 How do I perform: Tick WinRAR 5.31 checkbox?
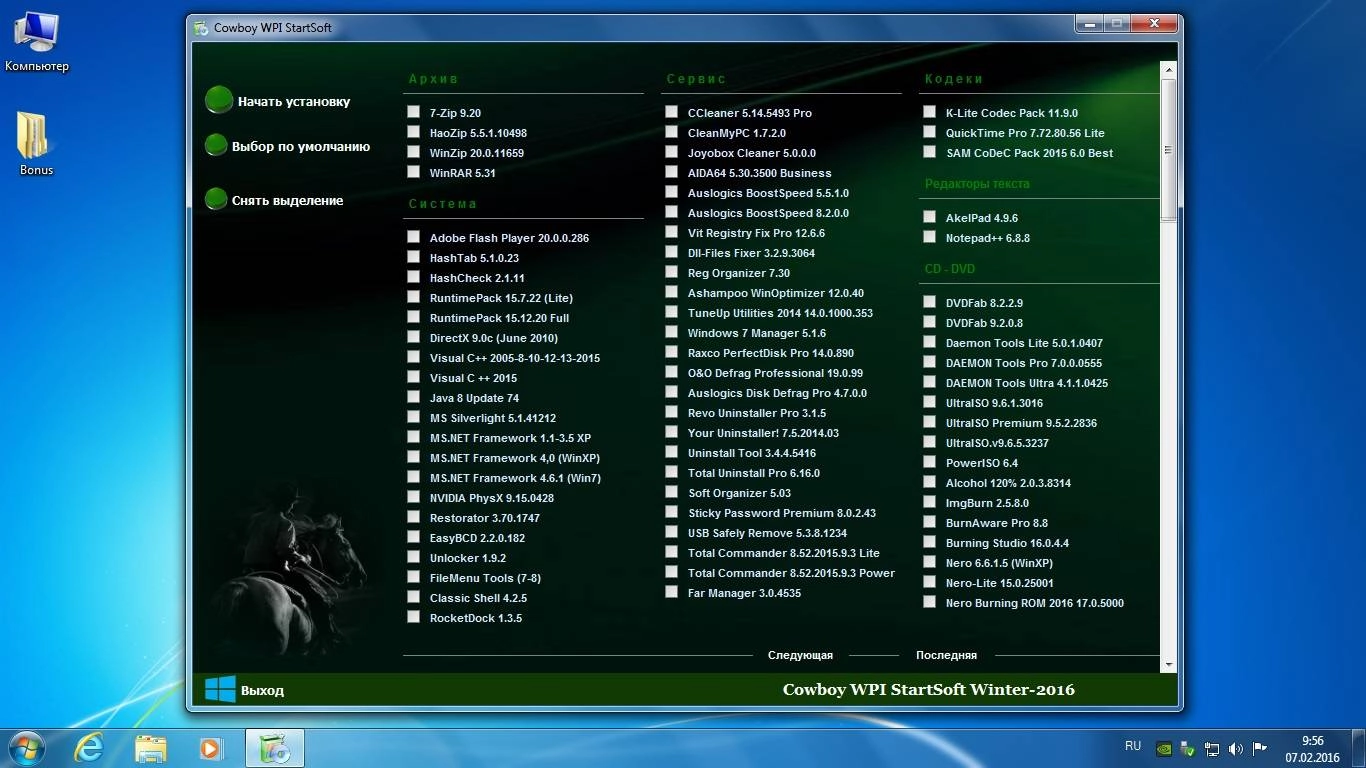[x=414, y=172]
